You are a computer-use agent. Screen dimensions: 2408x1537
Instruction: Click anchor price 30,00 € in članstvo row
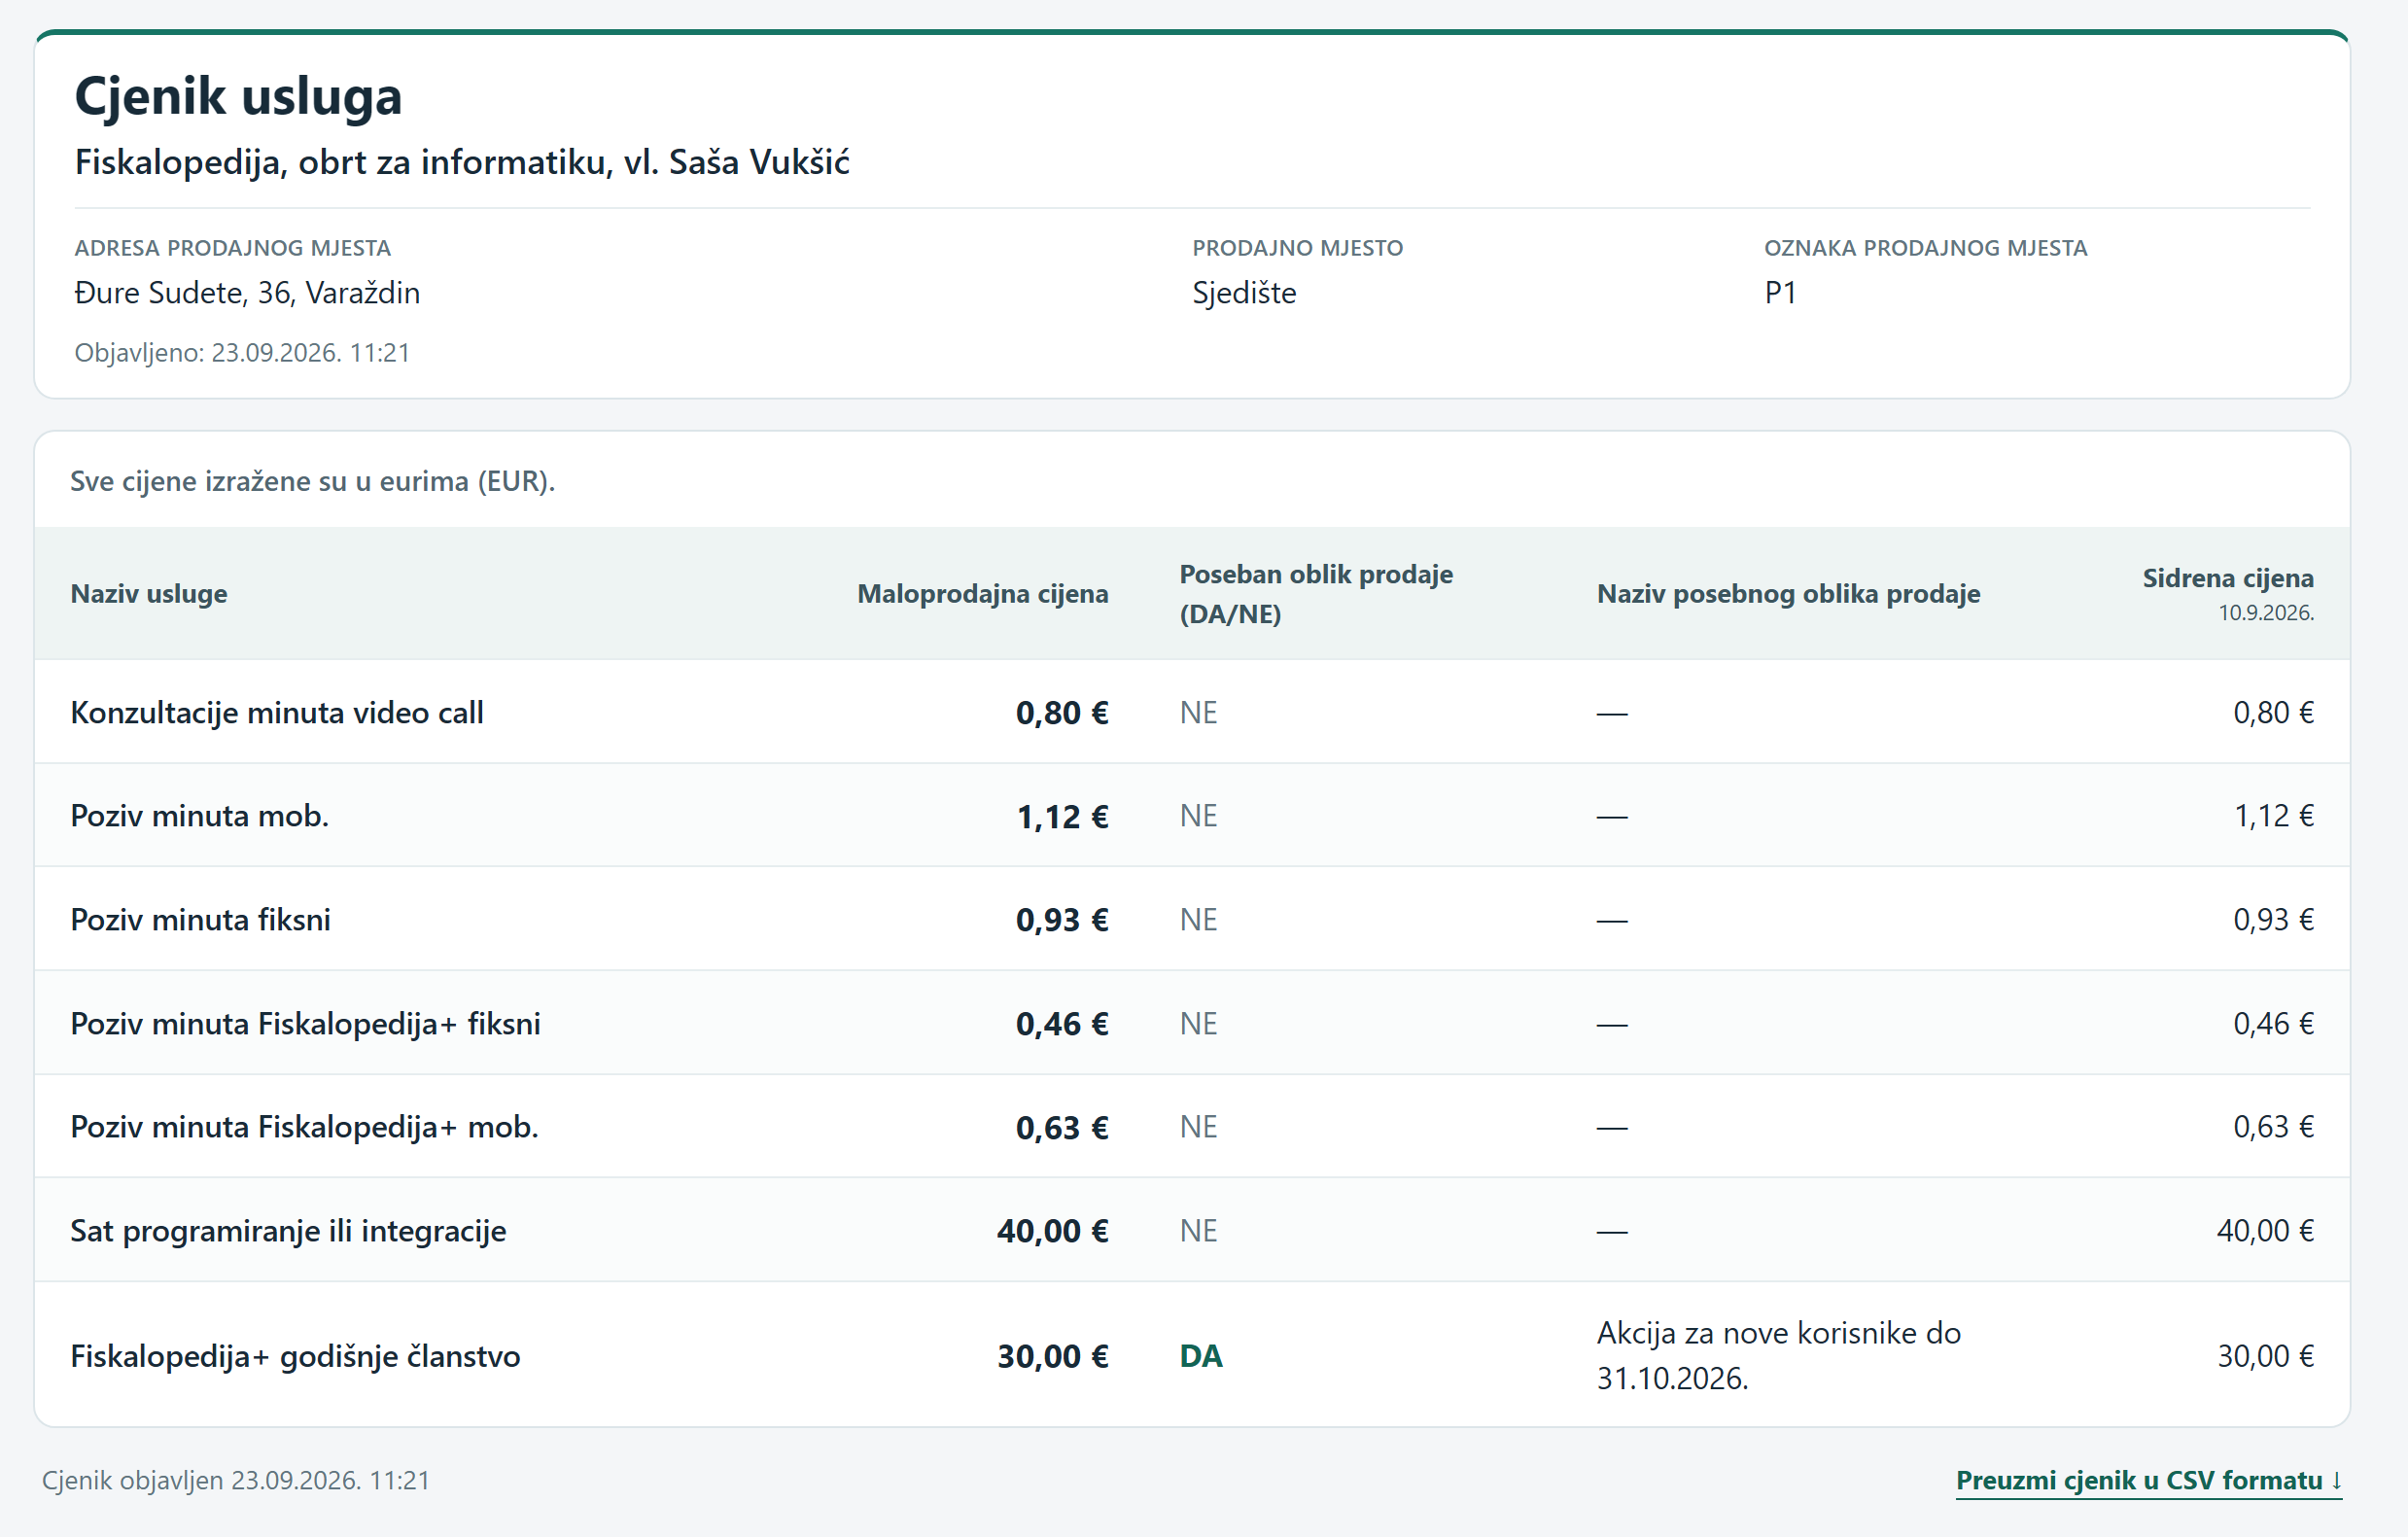(2265, 1356)
